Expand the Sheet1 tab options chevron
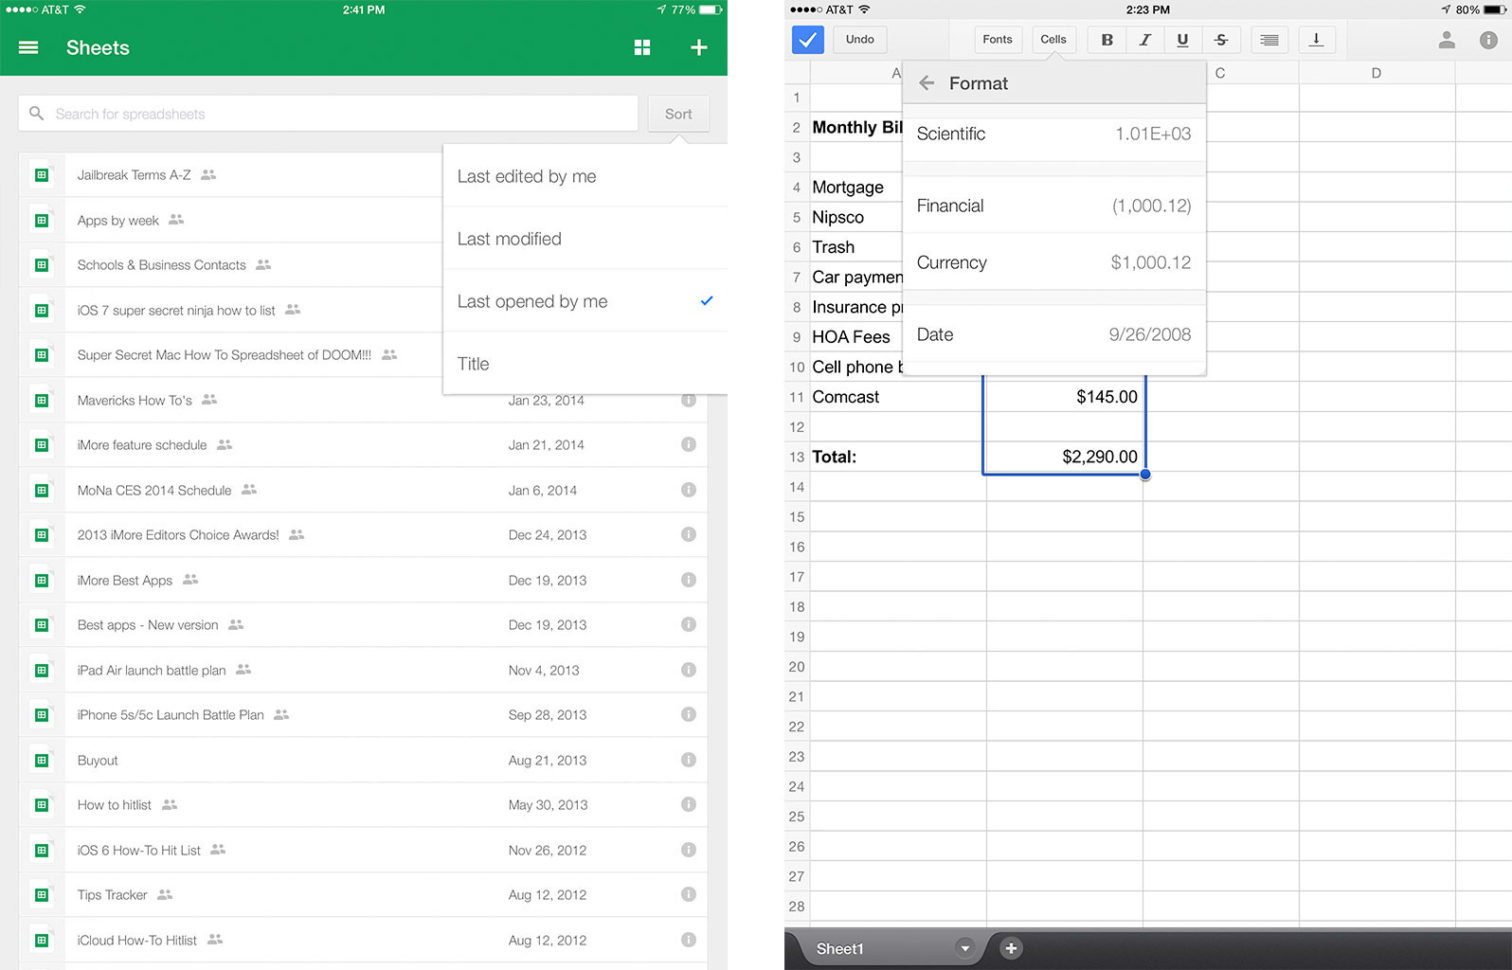Viewport: 1512px width, 970px height. (x=965, y=948)
